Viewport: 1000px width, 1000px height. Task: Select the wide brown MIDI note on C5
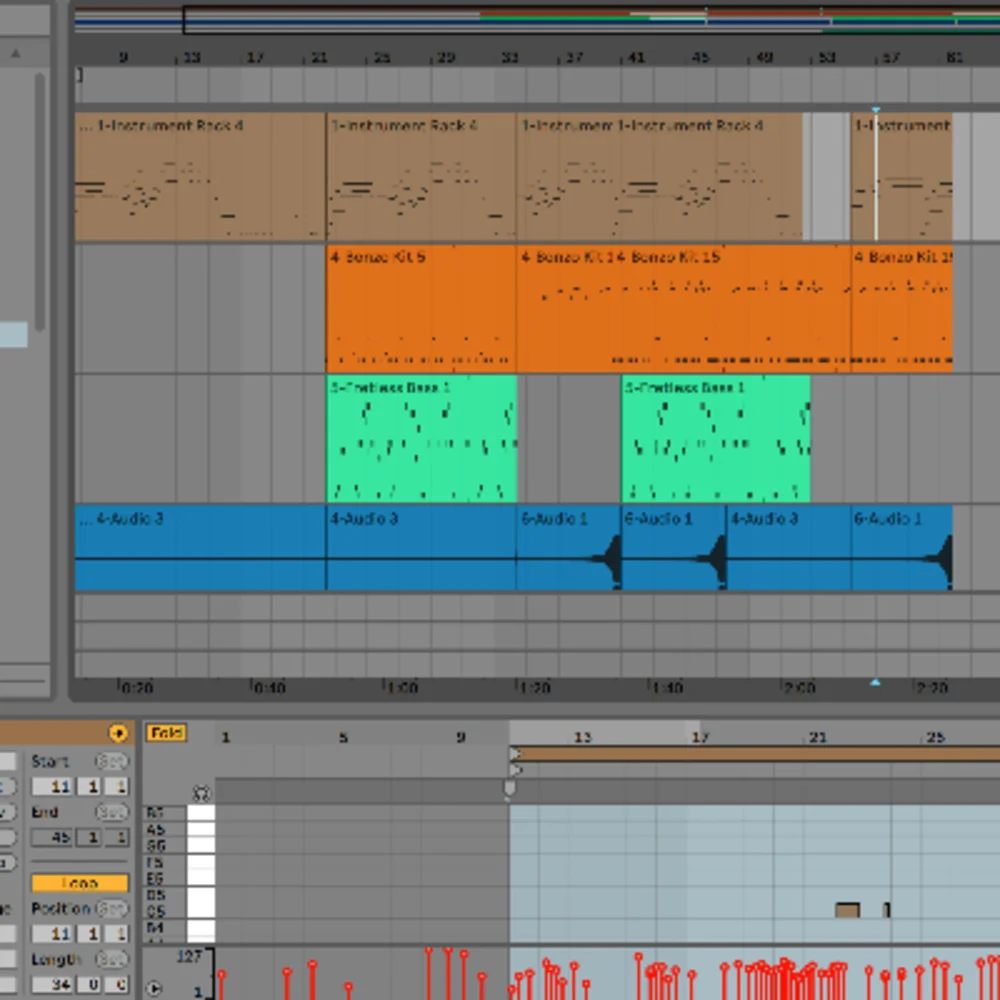[x=848, y=910]
